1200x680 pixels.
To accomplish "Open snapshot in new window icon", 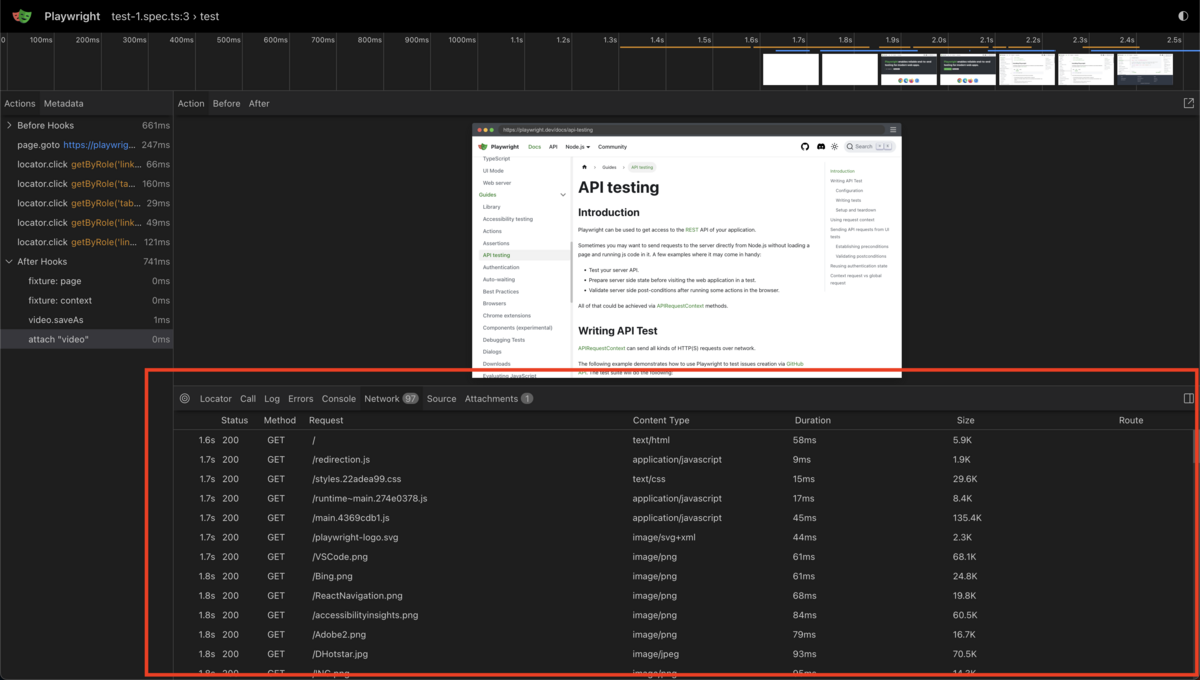I will coord(1188,103).
